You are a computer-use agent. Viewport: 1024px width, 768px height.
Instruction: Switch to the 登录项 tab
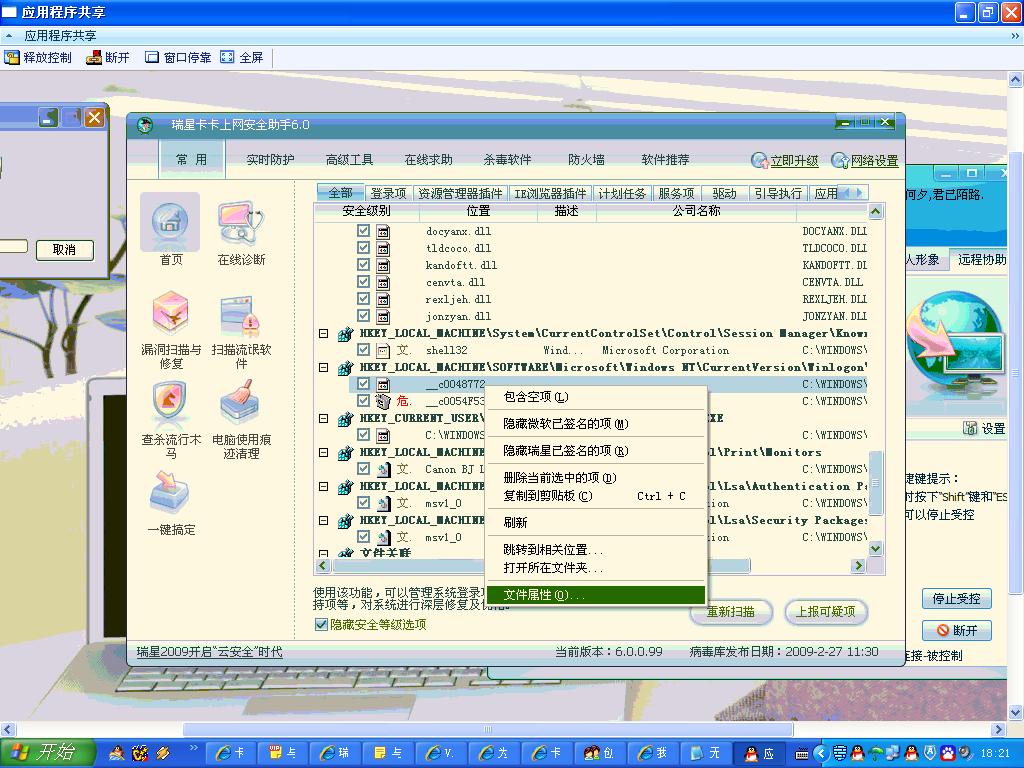(388, 193)
